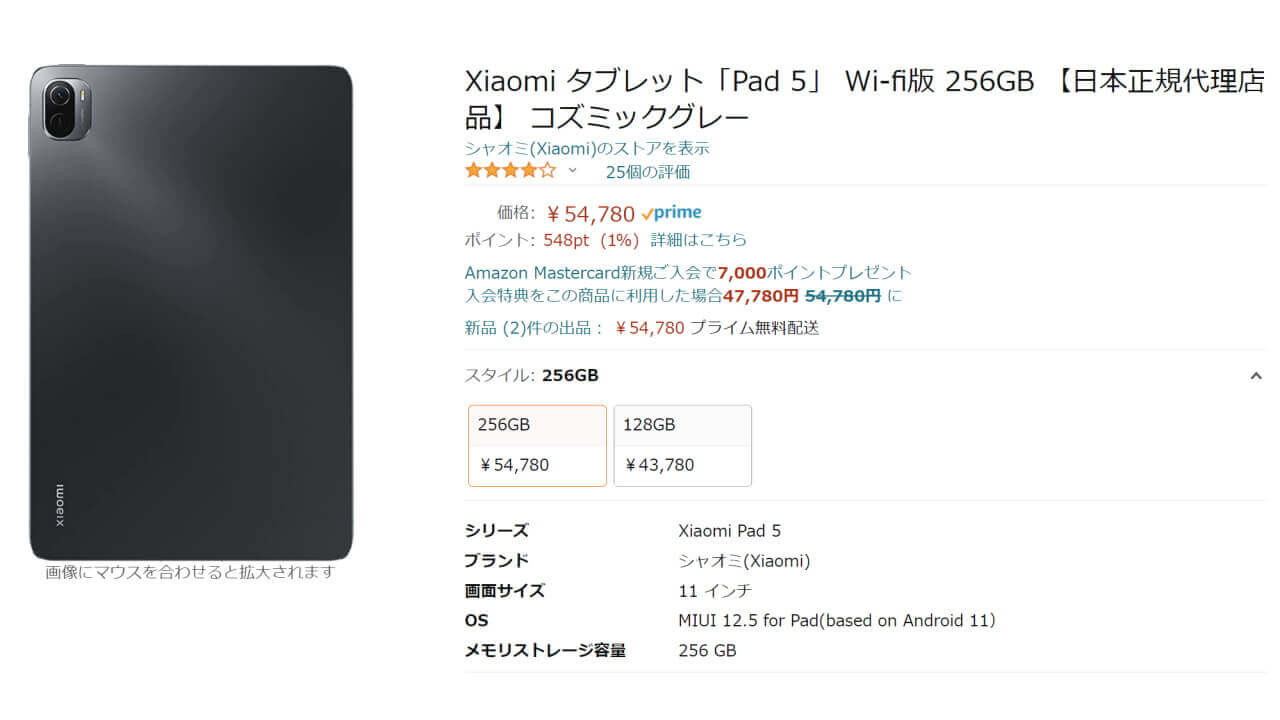Viewport: 1280px width, 720px height.
Task: Open シャオミ(Xiaomi)のストアを表示 store link
Action: [x=588, y=147]
